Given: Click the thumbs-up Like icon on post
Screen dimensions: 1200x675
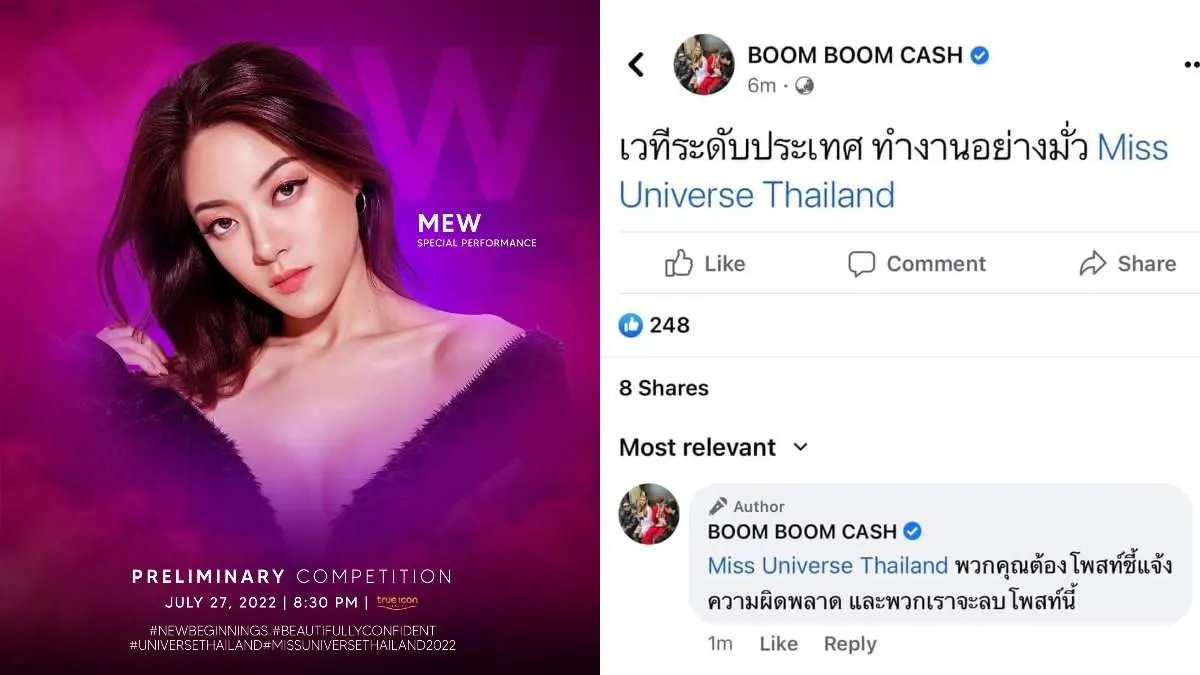Looking at the screenshot, I should 679,263.
